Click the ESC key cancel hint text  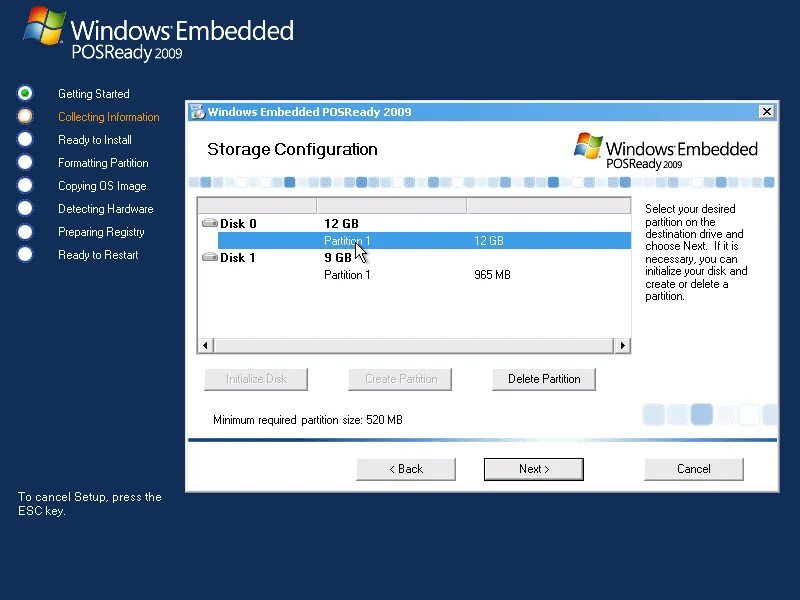tap(90, 504)
